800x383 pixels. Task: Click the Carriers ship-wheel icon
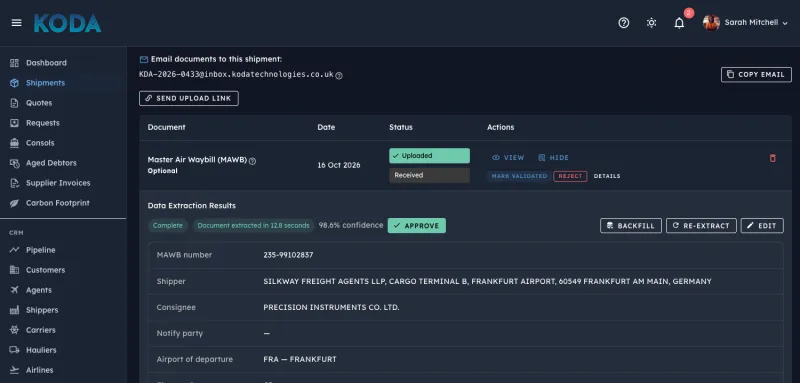click(14, 330)
